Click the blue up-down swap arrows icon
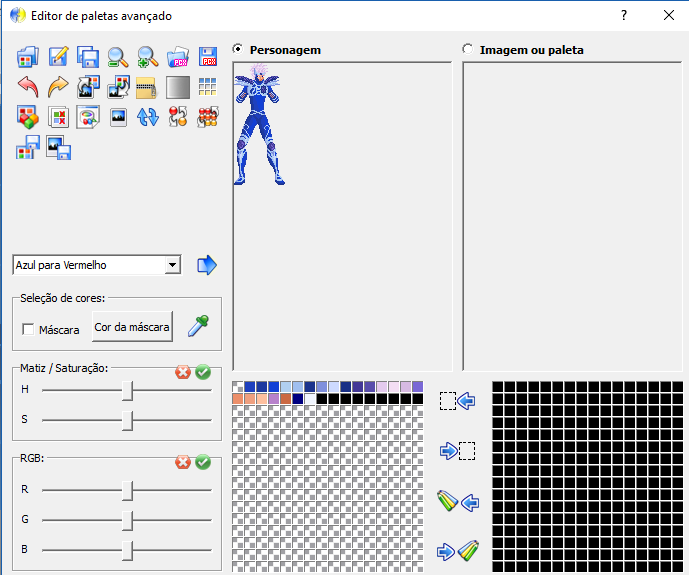689x575 pixels. 148,117
